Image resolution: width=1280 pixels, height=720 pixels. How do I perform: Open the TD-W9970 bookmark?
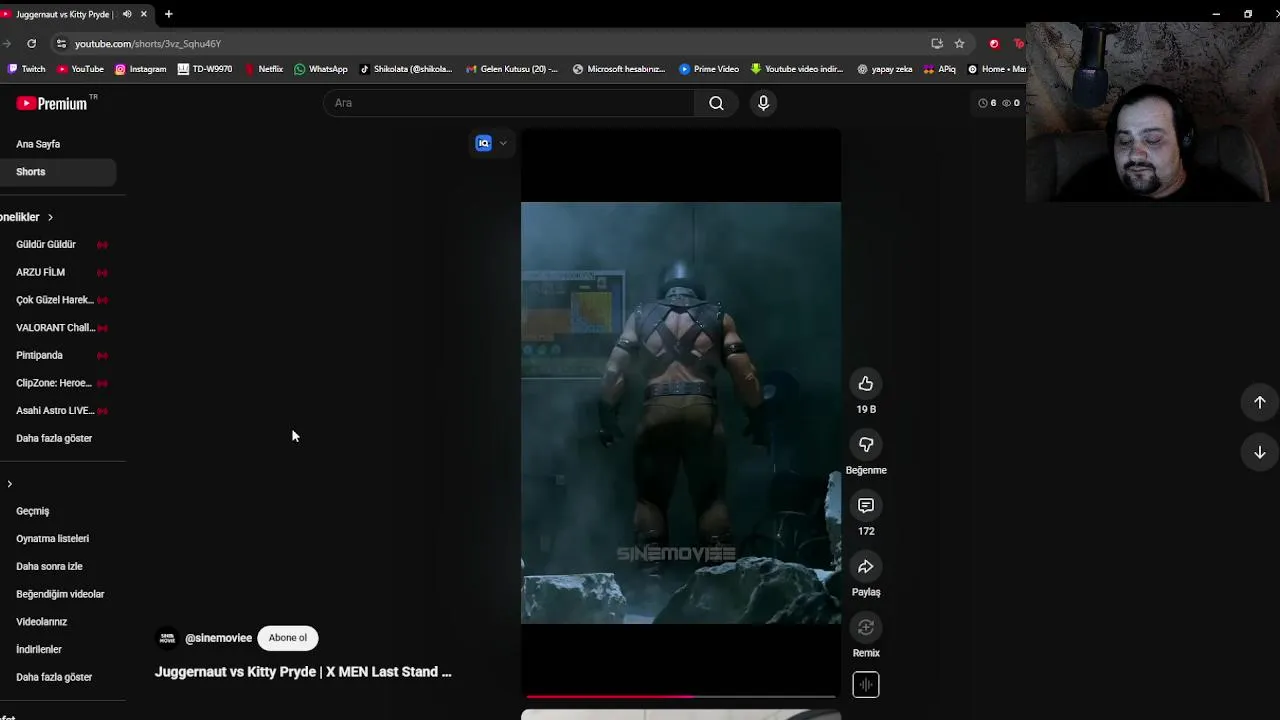205,69
